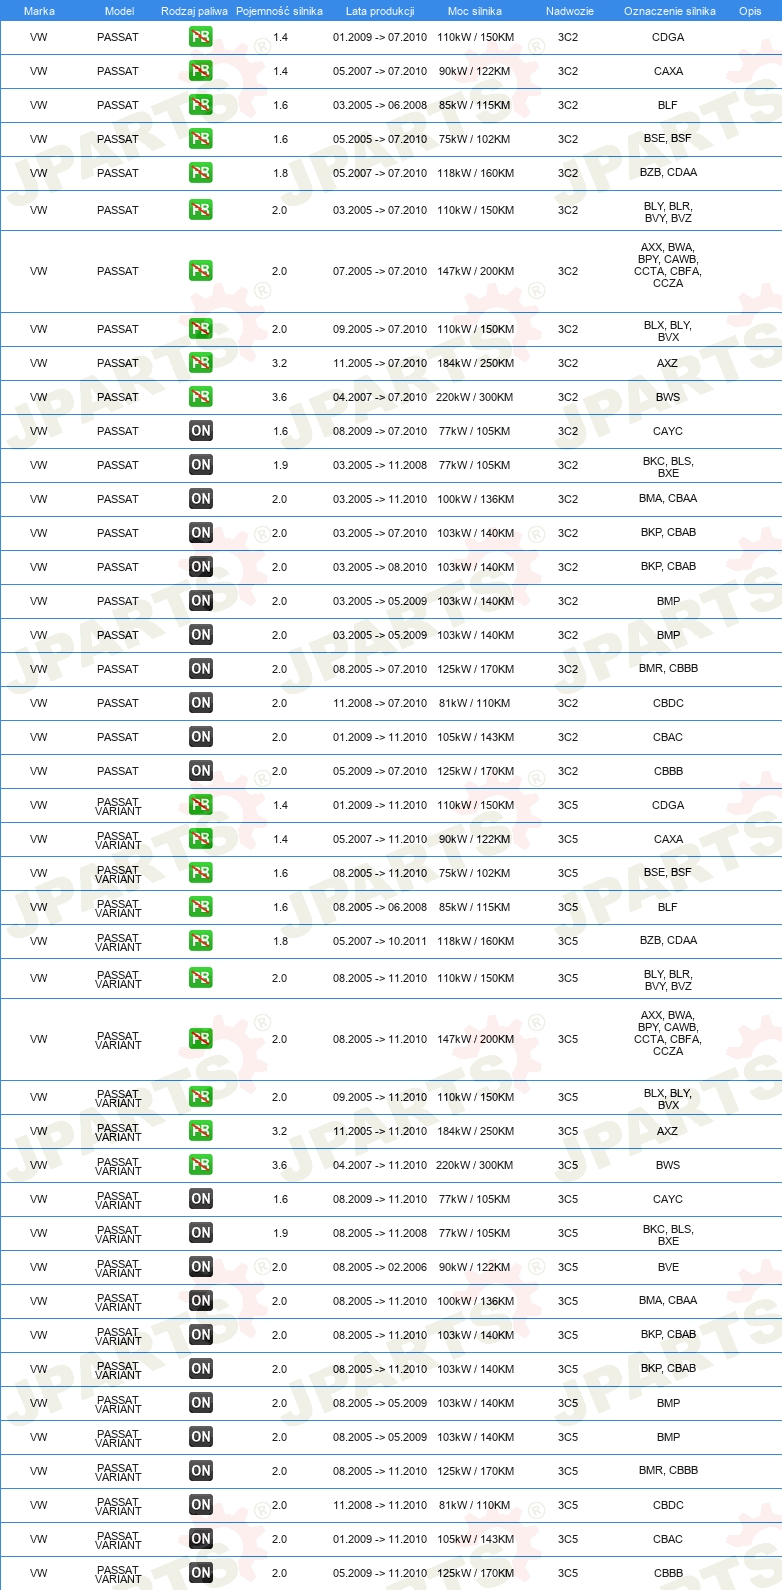782x1590 pixels.
Task: Click the Opis column header
Action: (750, 11)
